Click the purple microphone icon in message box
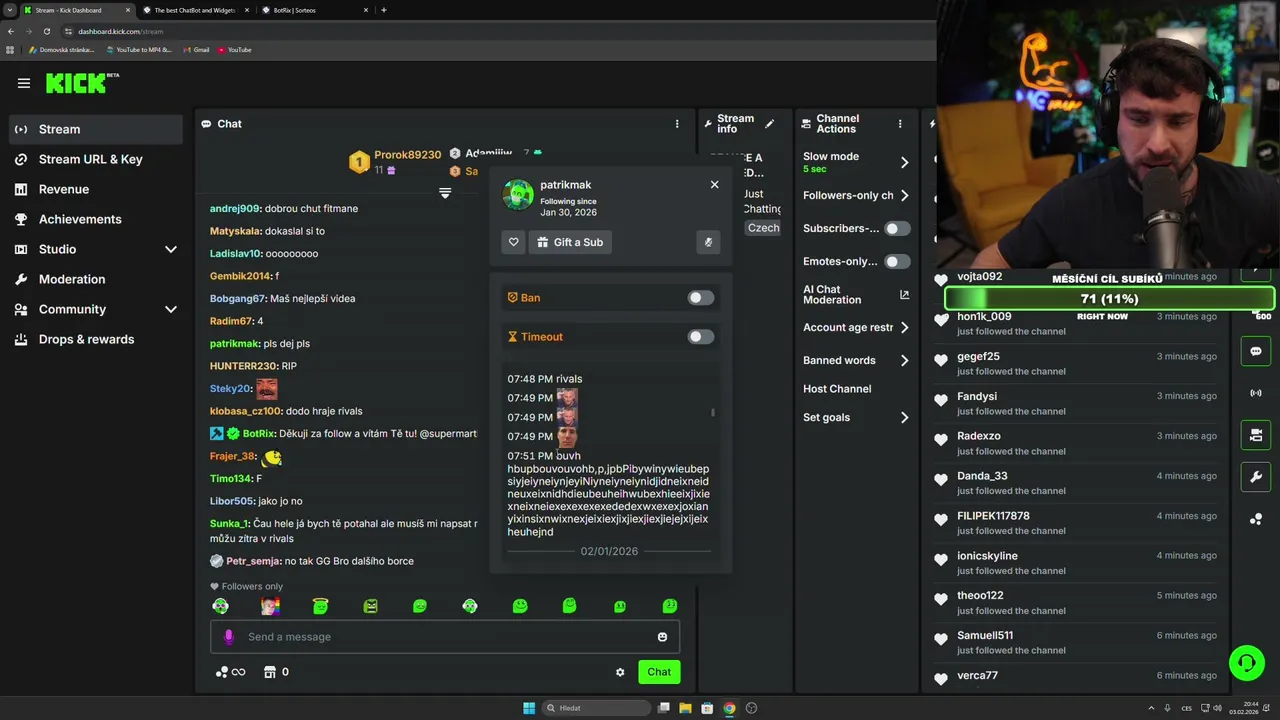The width and height of the screenshot is (1280, 720). (x=229, y=637)
